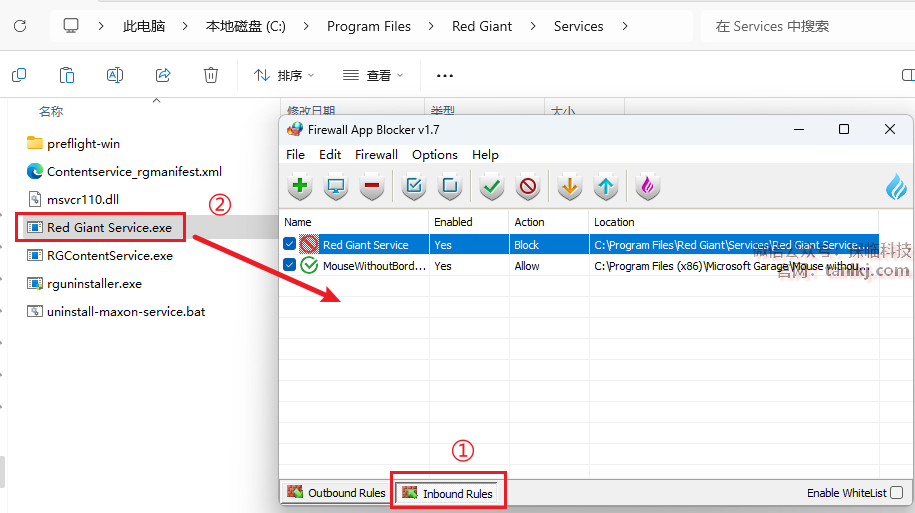Click the disable rule empty-box icon

450,186
